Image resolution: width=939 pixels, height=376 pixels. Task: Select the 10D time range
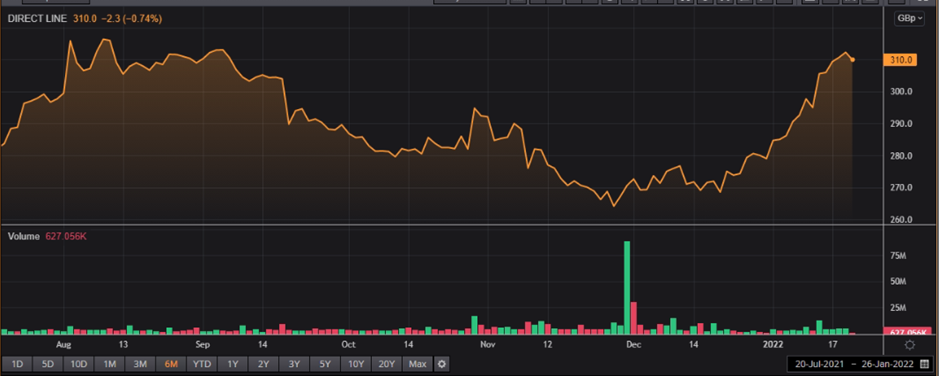click(78, 363)
